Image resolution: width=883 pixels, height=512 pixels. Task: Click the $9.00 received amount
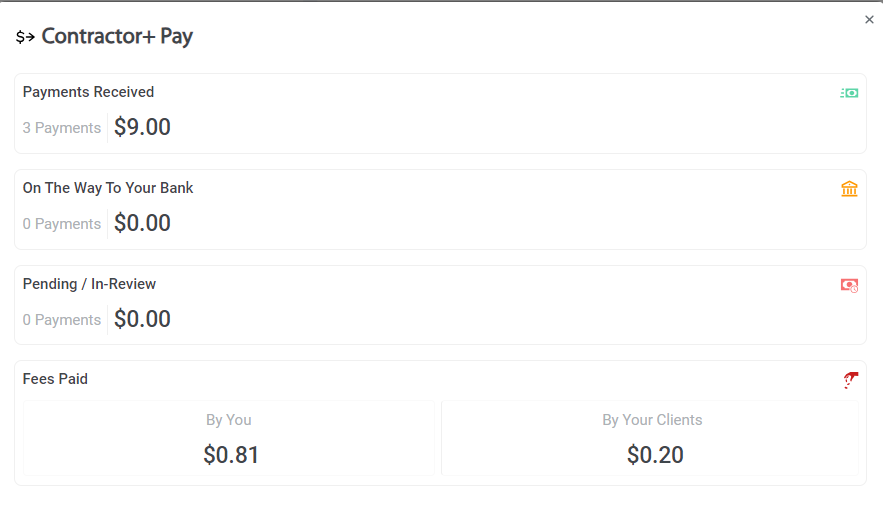tap(142, 127)
